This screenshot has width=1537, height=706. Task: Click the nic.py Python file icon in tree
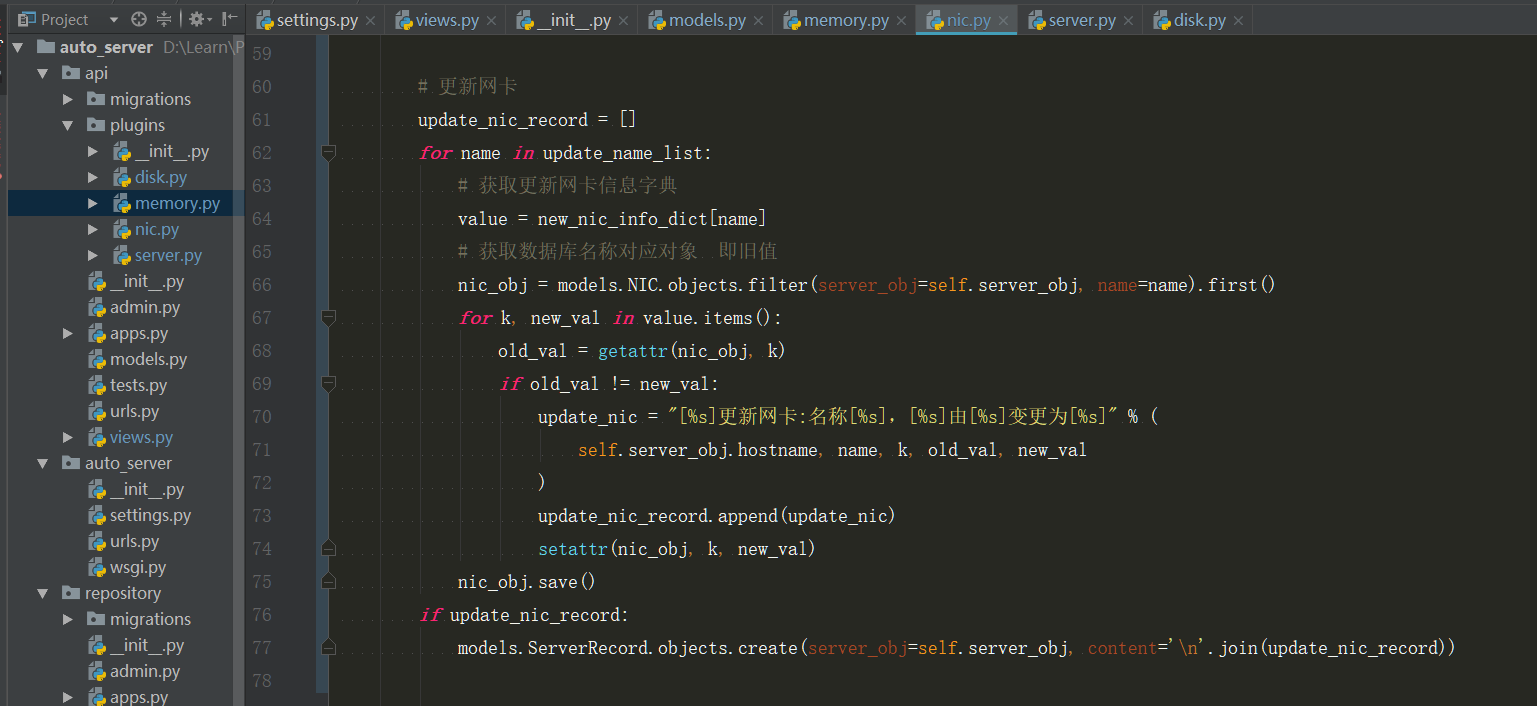tap(122, 229)
